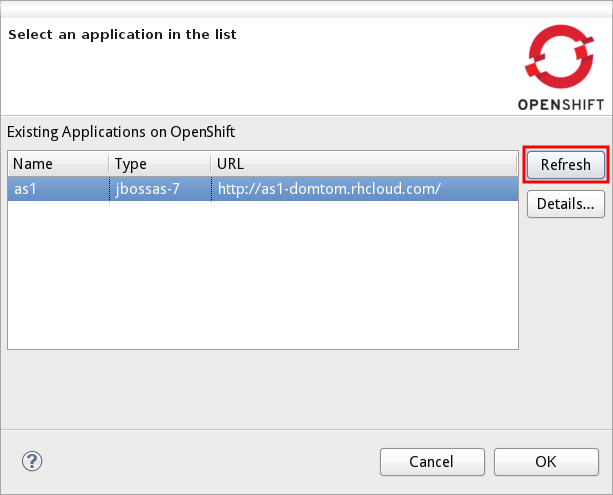Open application Details... button

click(x=566, y=204)
